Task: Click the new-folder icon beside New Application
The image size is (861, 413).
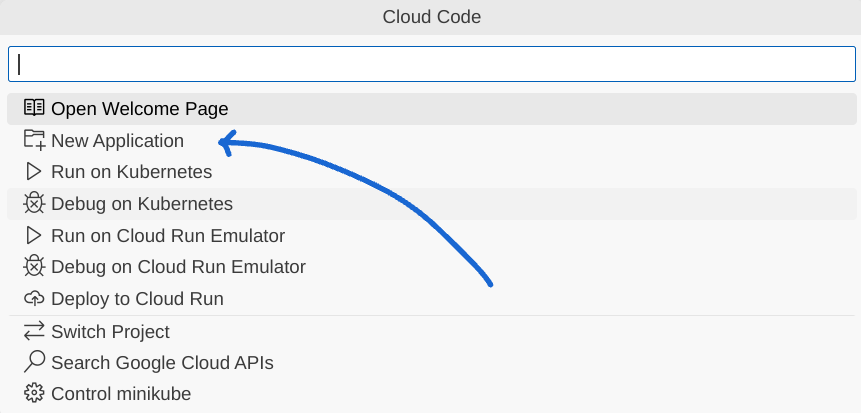Action: tap(35, 140)
